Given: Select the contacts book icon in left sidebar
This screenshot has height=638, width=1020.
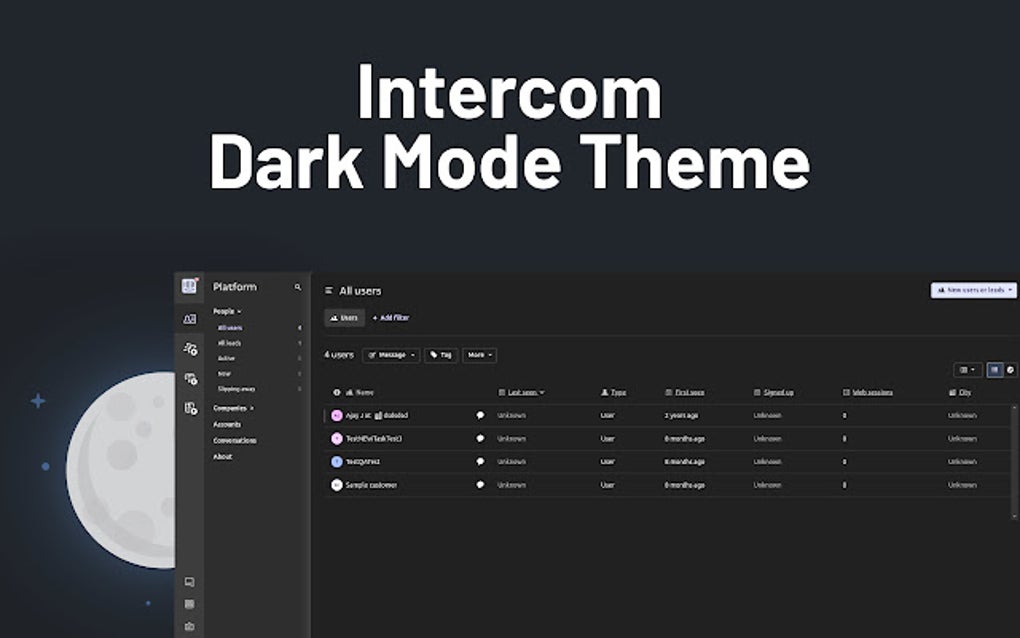Looking at the screenshot, I should [189, 318].
